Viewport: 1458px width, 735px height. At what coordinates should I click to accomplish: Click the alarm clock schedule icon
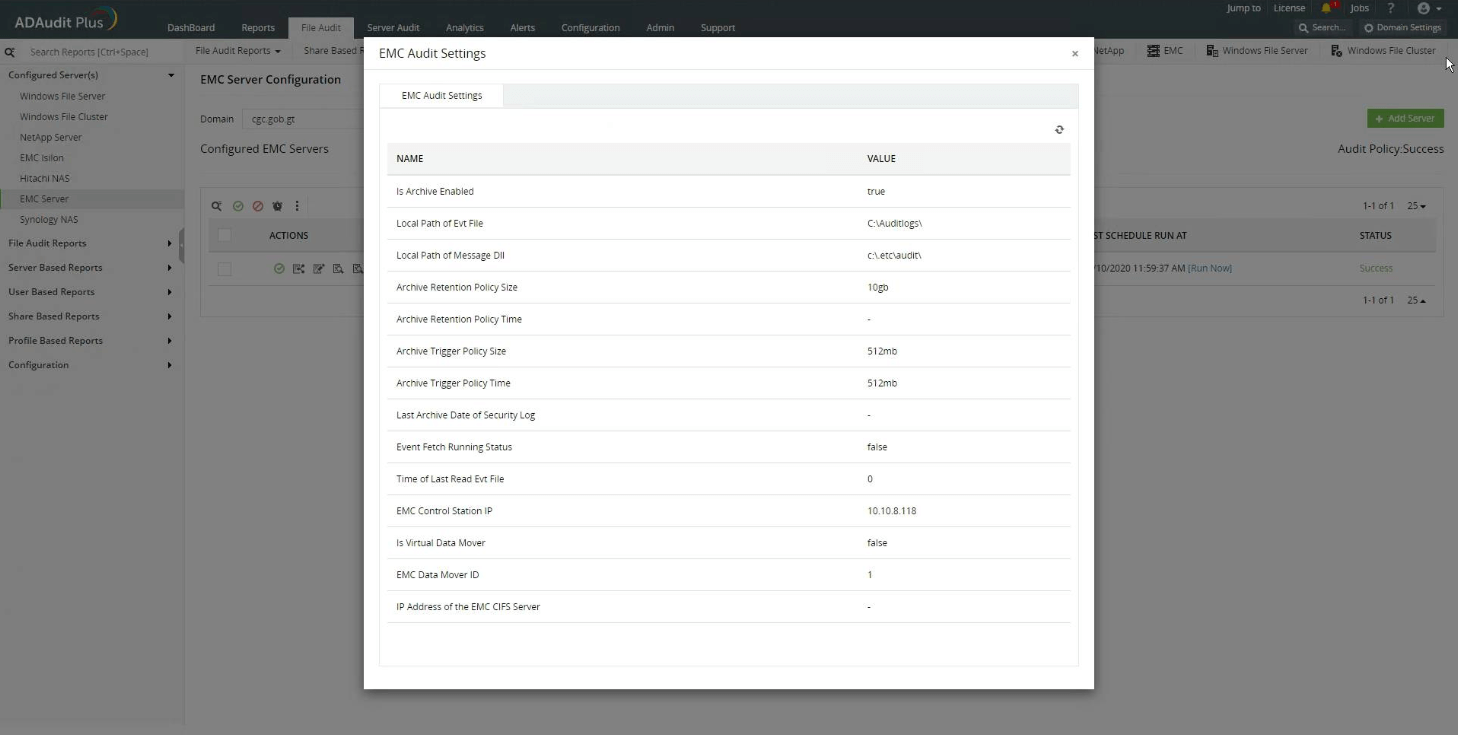[277, 206]
